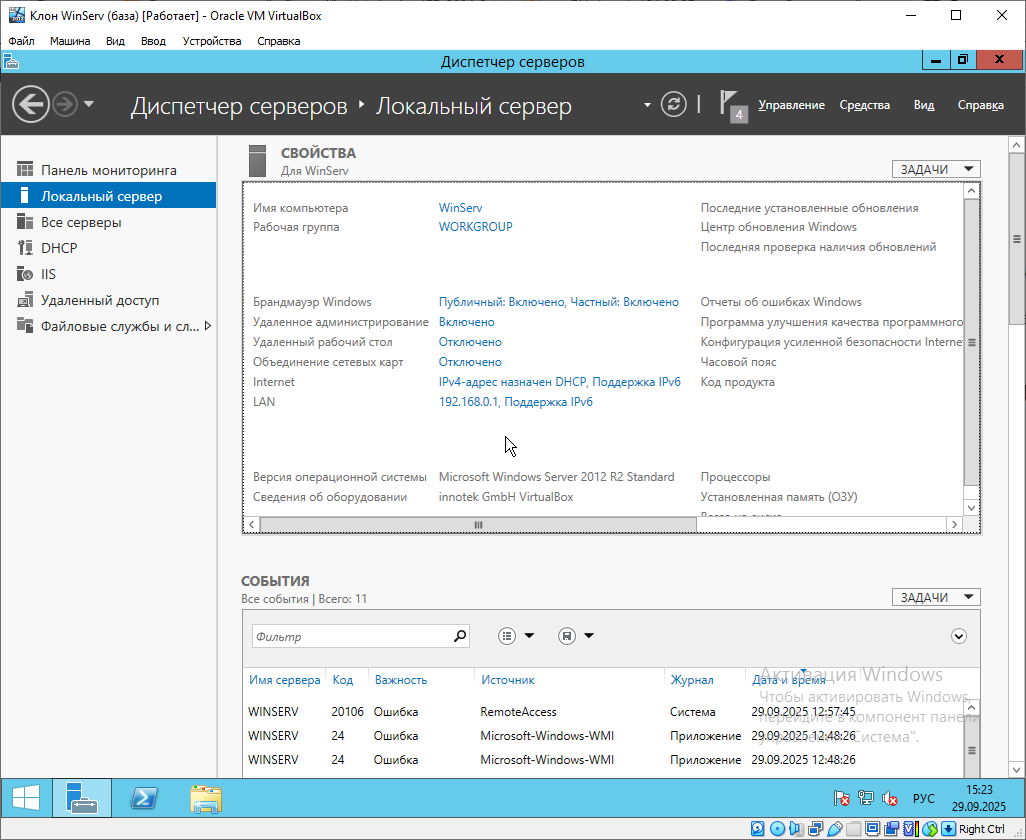This screenshot has height=840, width=1026.
Task: Click the forward navigation arrow
Action: point(65,104)
